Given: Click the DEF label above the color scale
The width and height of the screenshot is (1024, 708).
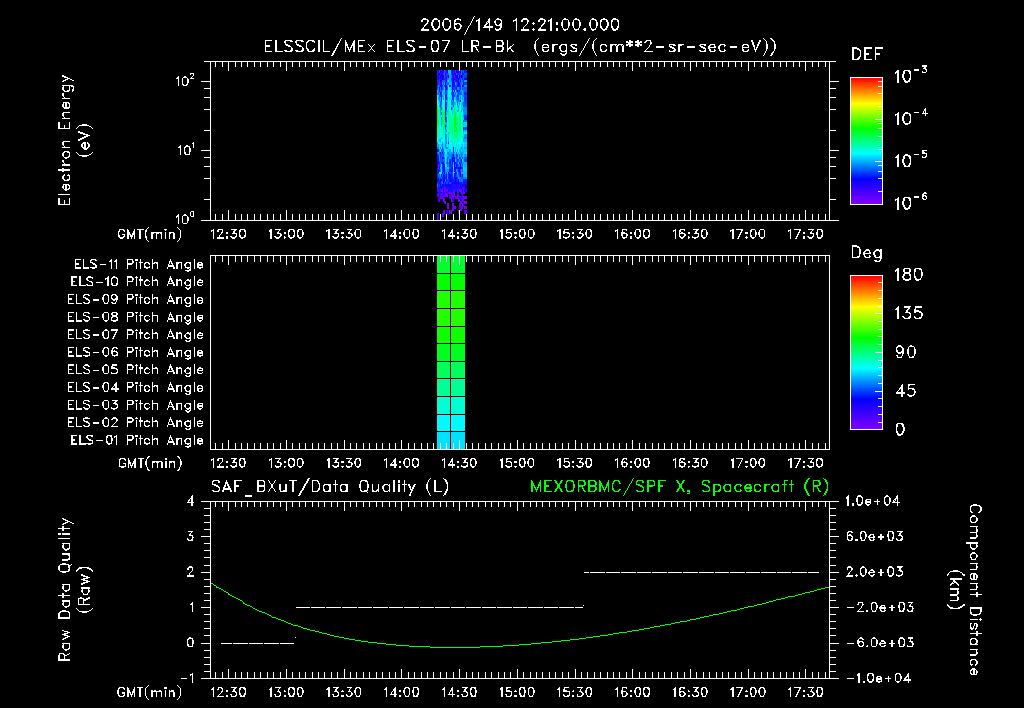Looking at the screenshot, I should click(x=867, y=55).
